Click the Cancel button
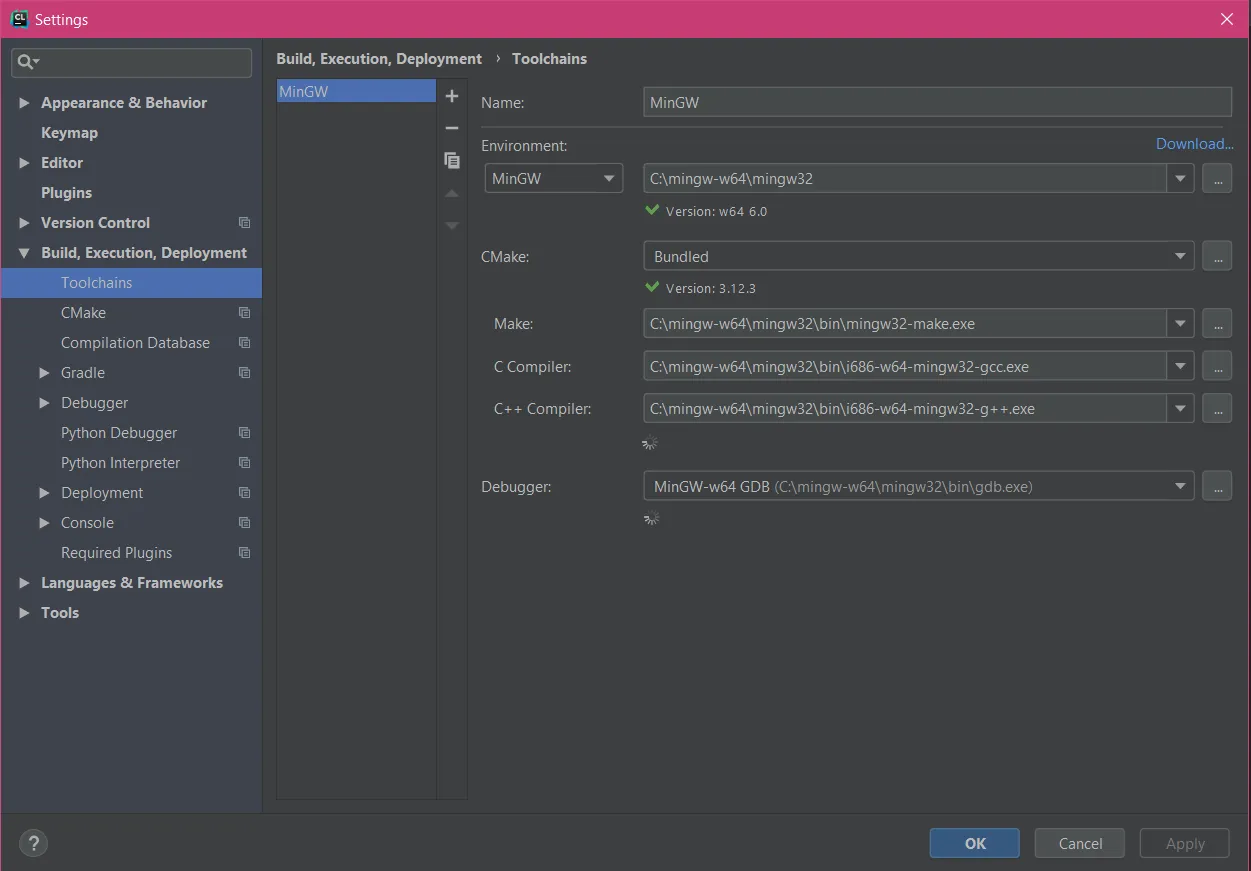 point(1080,843)
